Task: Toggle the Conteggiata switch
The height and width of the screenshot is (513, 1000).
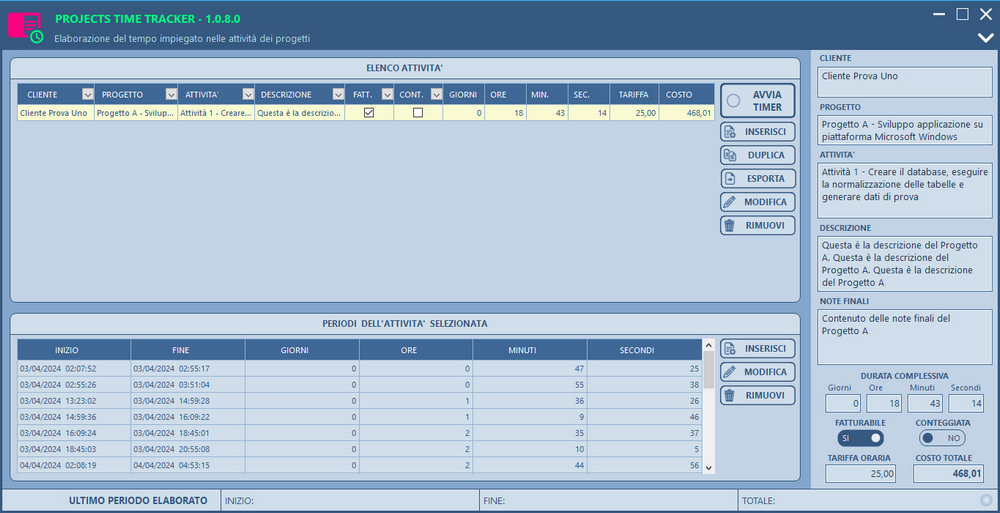Action: click(942, 438)
